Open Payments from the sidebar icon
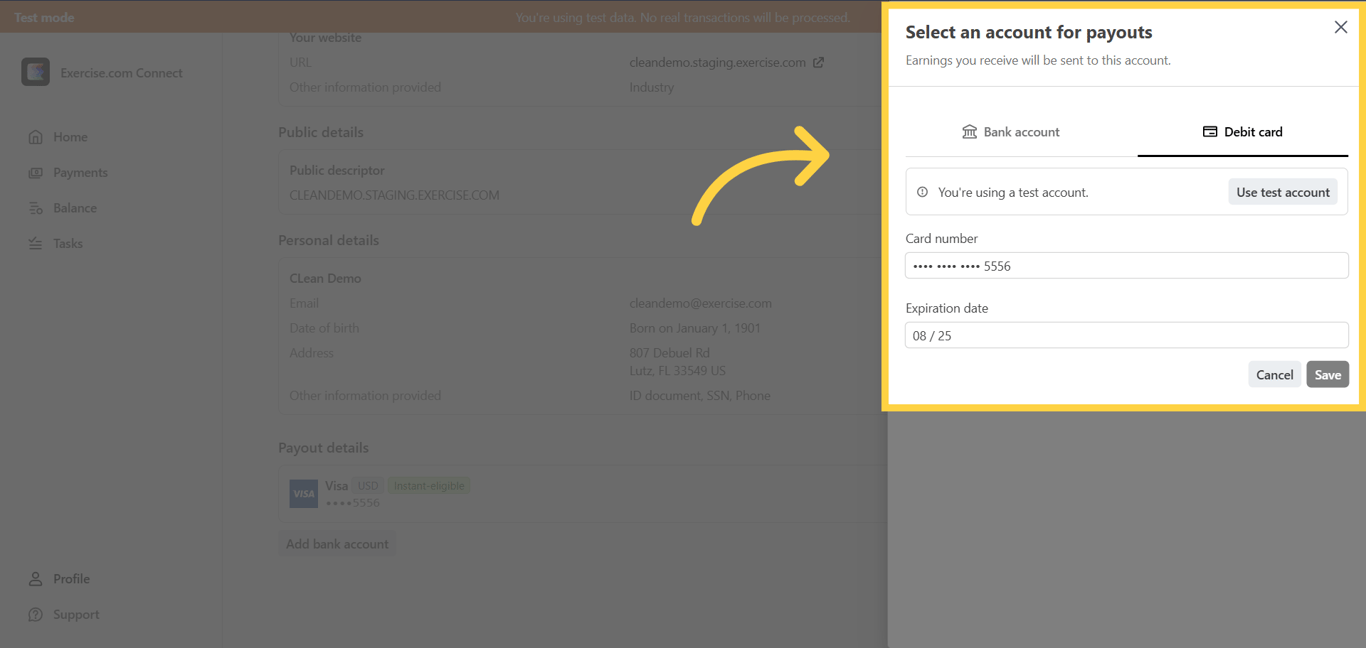 tap(38, 172)
